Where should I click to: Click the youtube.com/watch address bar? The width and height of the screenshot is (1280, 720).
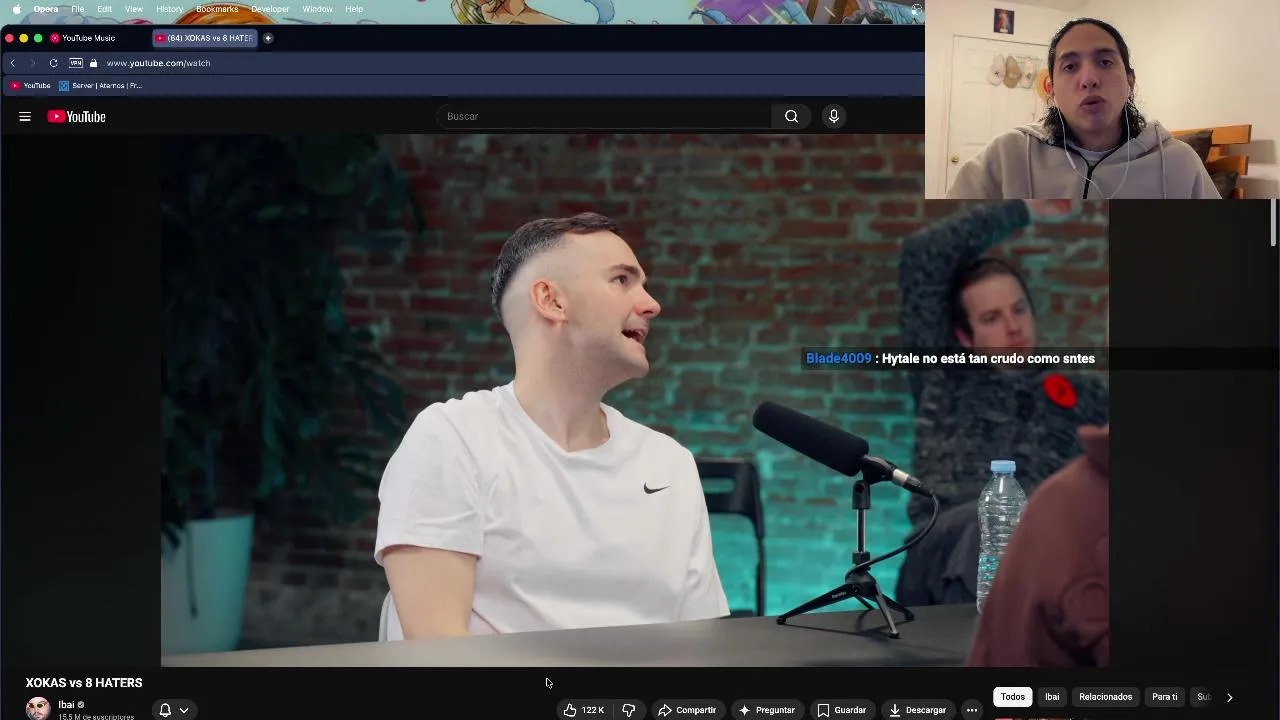click(x=158, y=63)
